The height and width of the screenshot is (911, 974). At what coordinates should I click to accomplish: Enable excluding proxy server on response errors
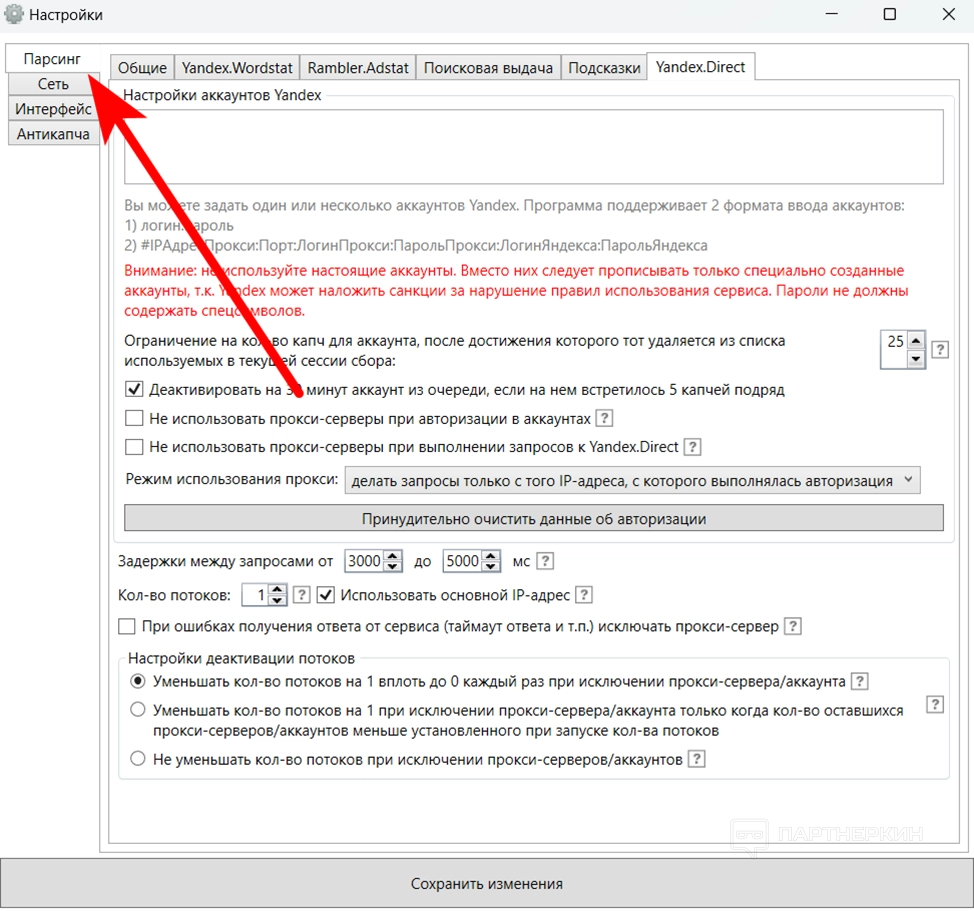pos(127,626)
